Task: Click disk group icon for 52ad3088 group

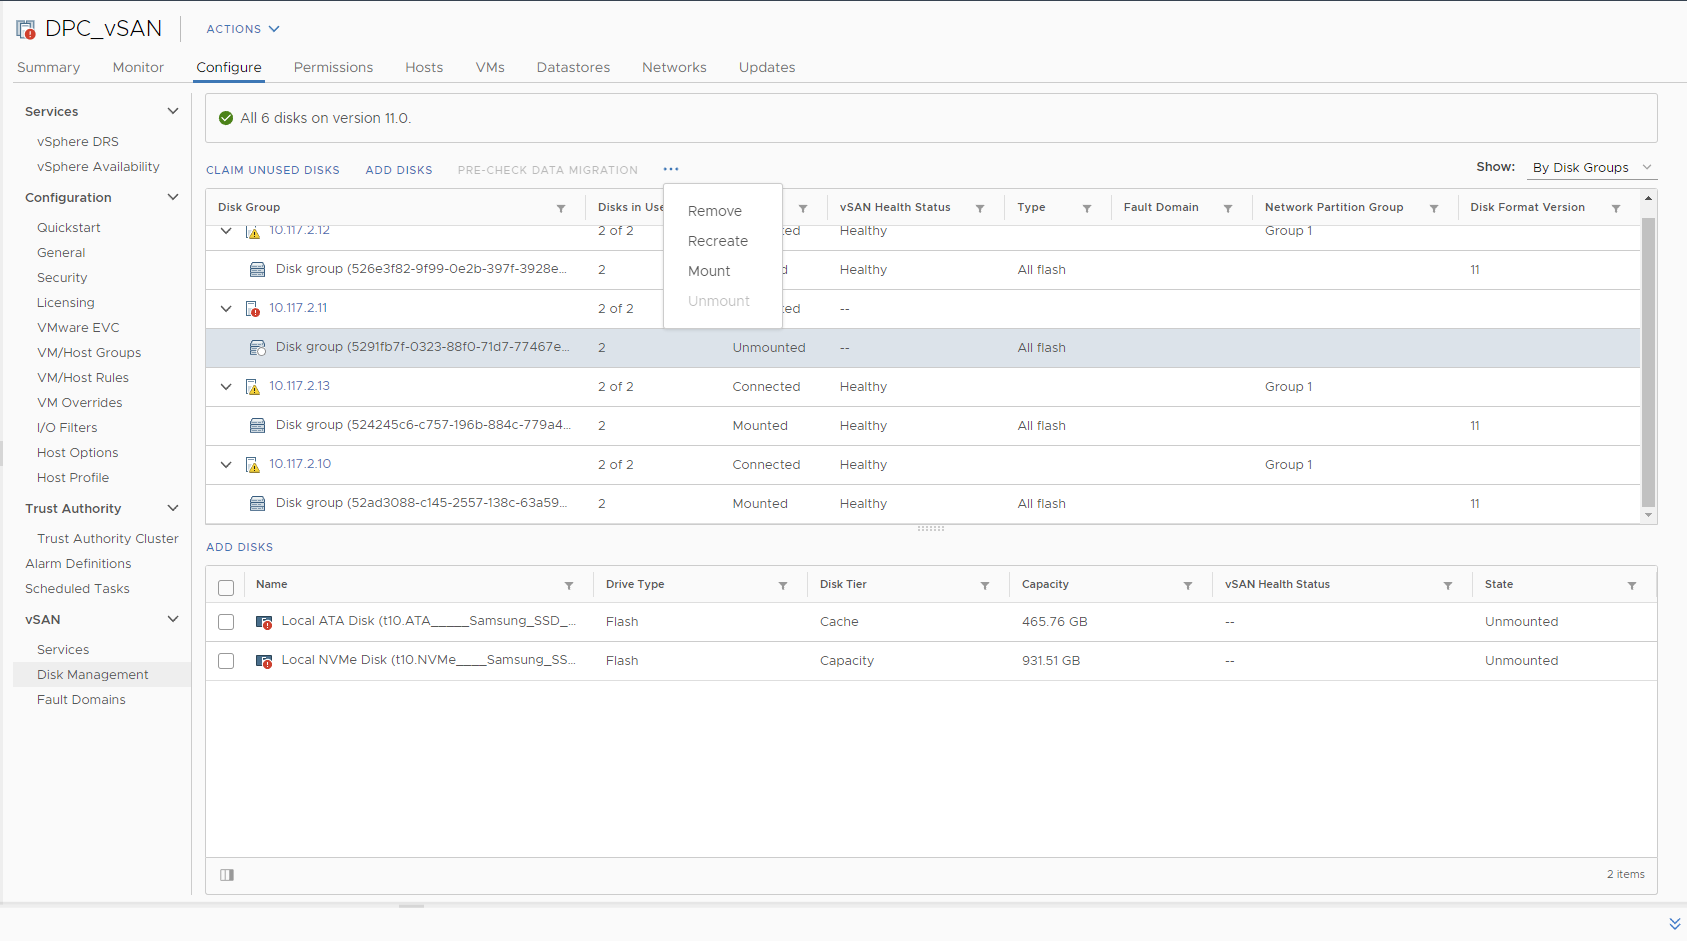Action: click(x=257, y=503)
